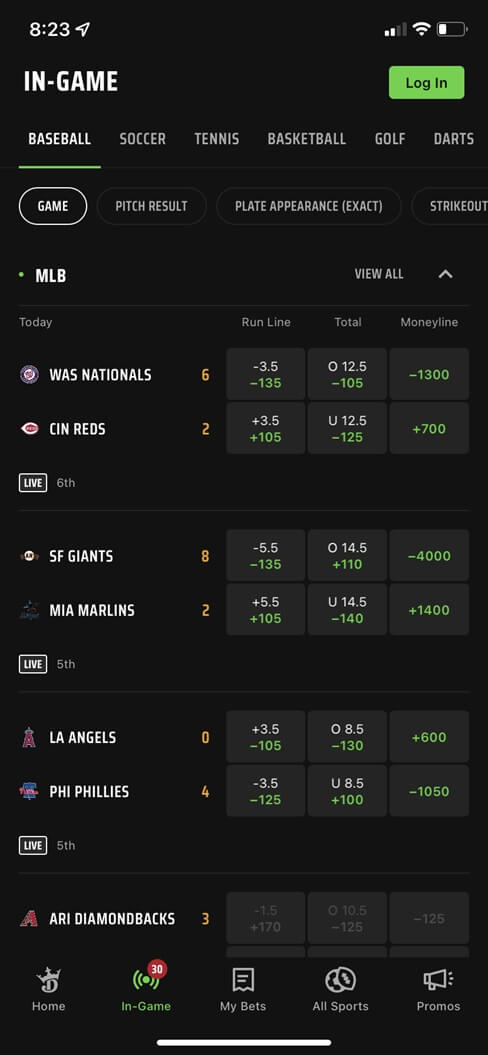Open My Bets receipt icon
488x1055 pixels.
tap(243, 980)
